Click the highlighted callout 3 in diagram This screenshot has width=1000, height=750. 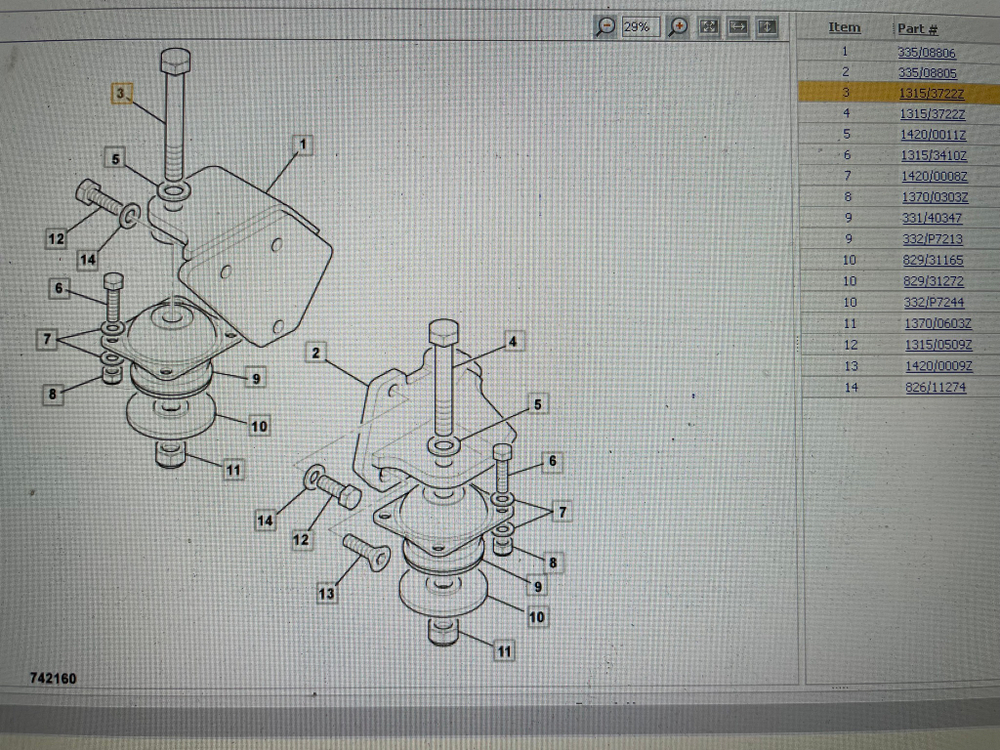120,93
